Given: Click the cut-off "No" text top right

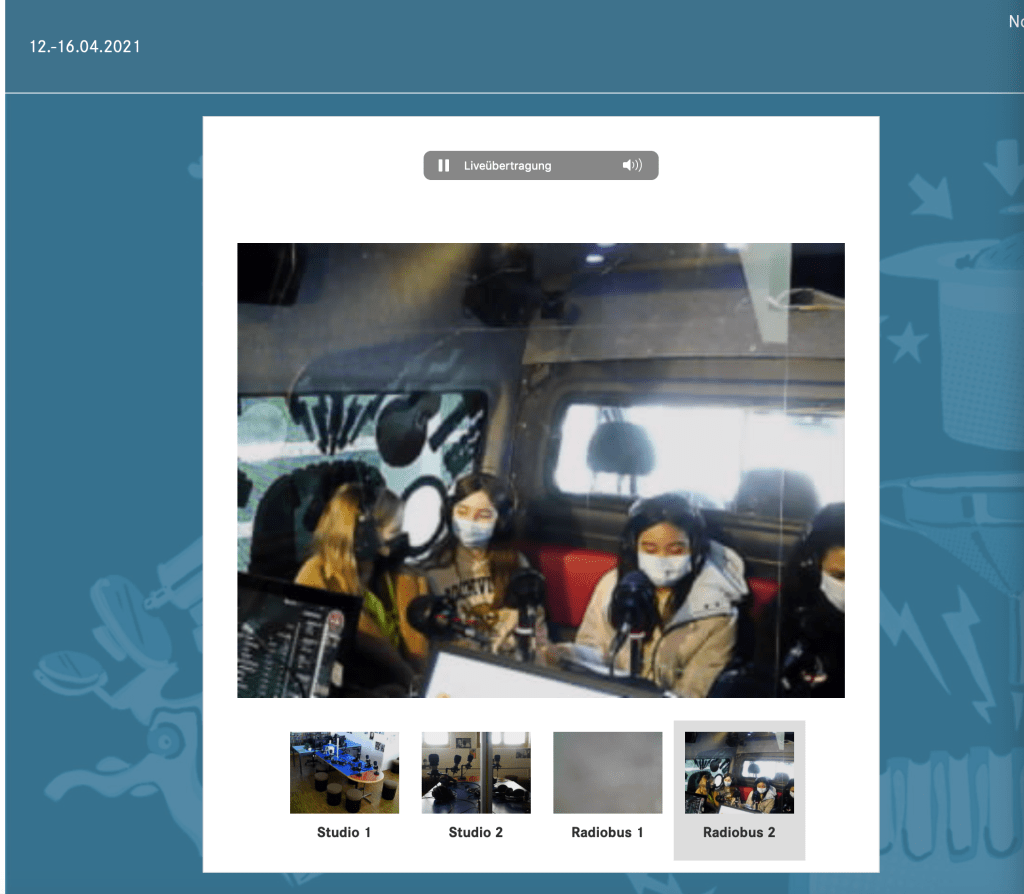Looking at the screenshot, I should (1015, 21).
